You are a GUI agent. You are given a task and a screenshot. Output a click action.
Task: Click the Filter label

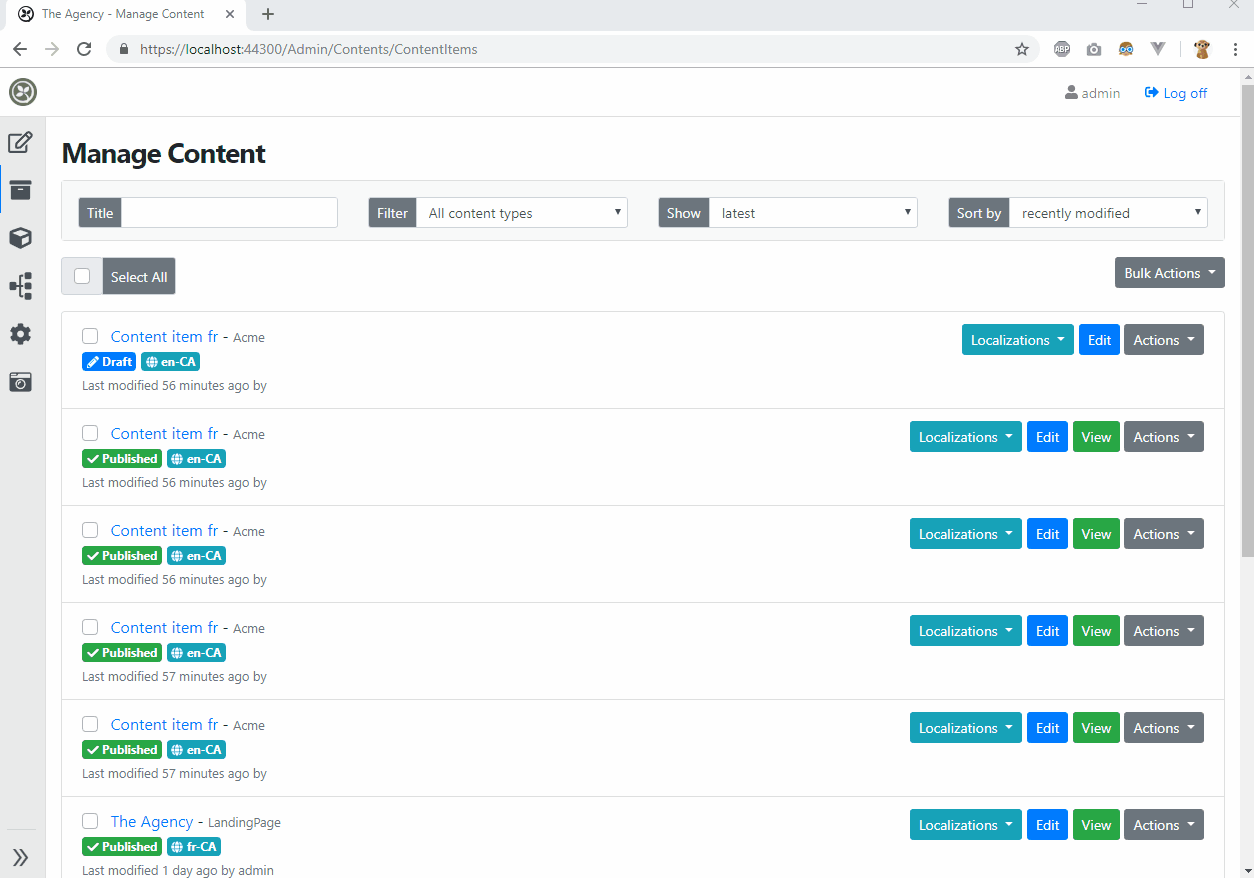[x=392, y=213]
